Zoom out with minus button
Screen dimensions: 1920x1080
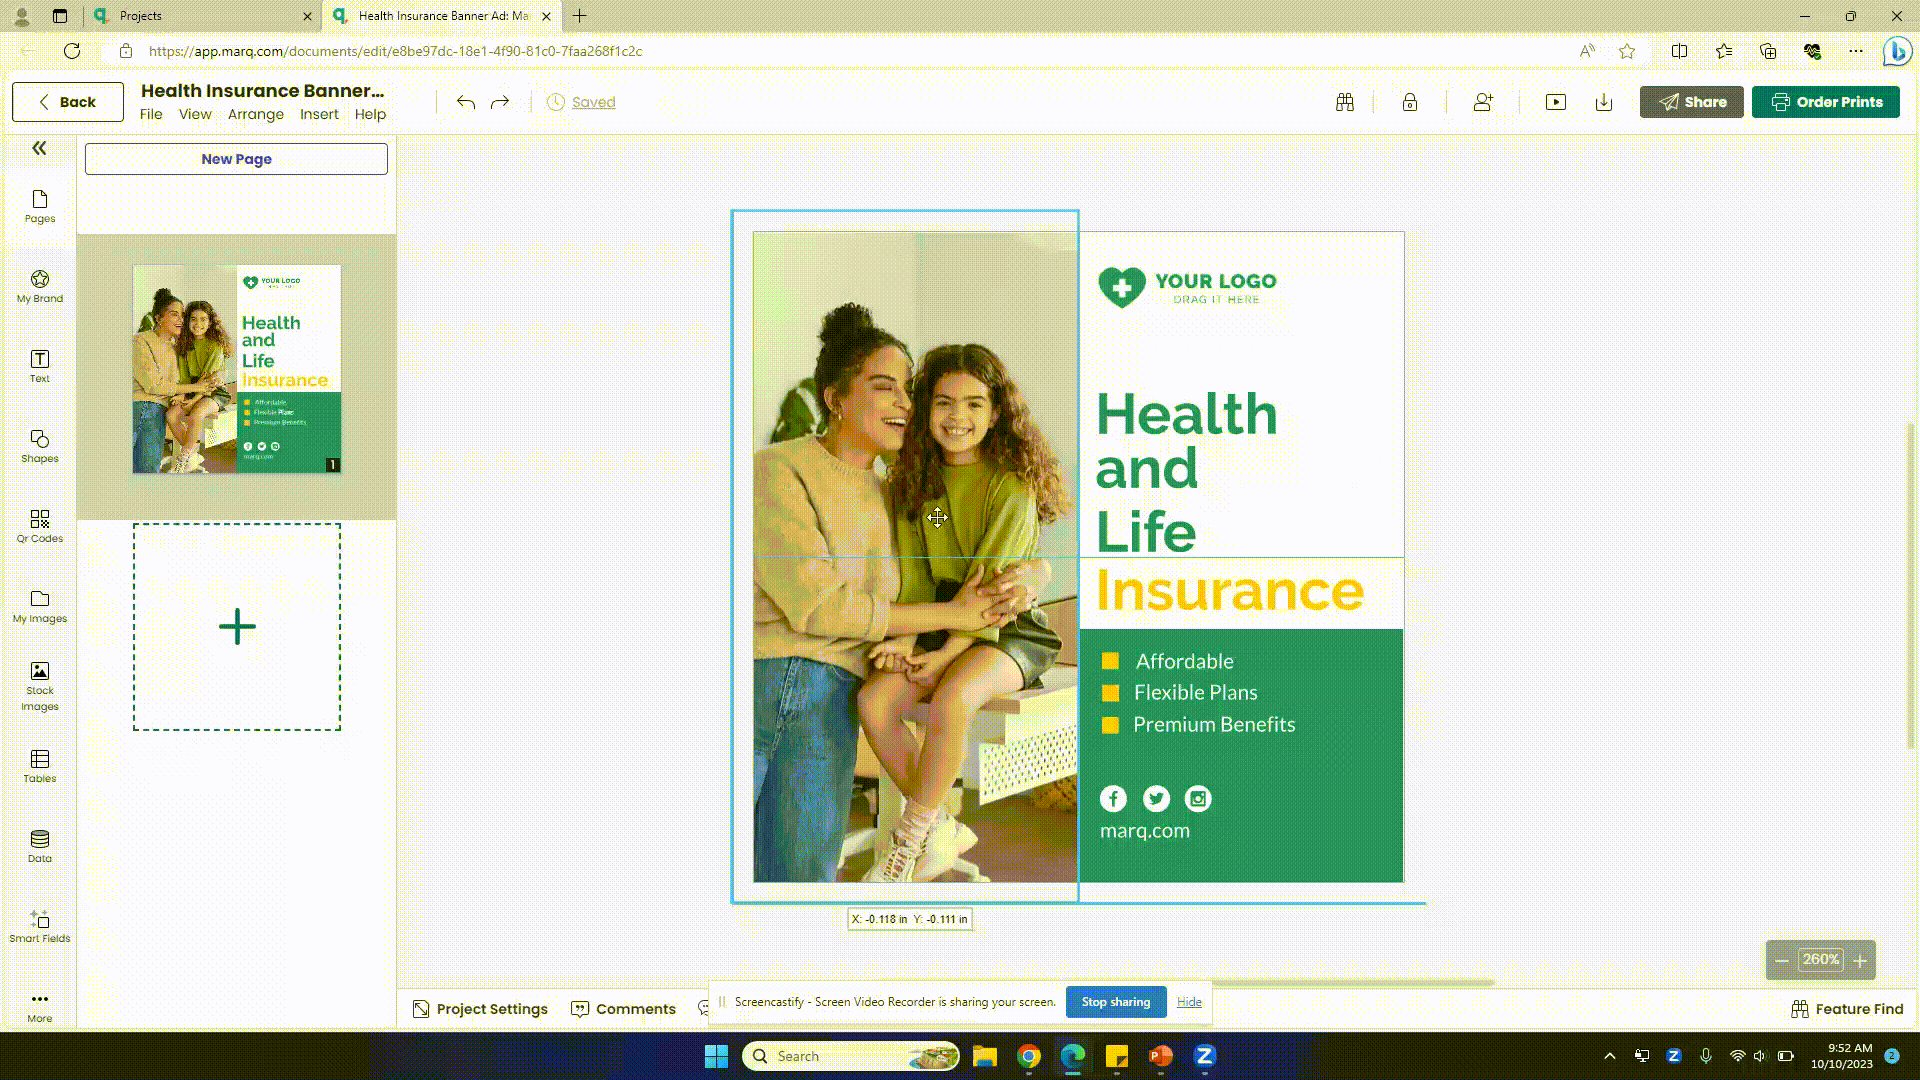click(x=1782, y=961)
